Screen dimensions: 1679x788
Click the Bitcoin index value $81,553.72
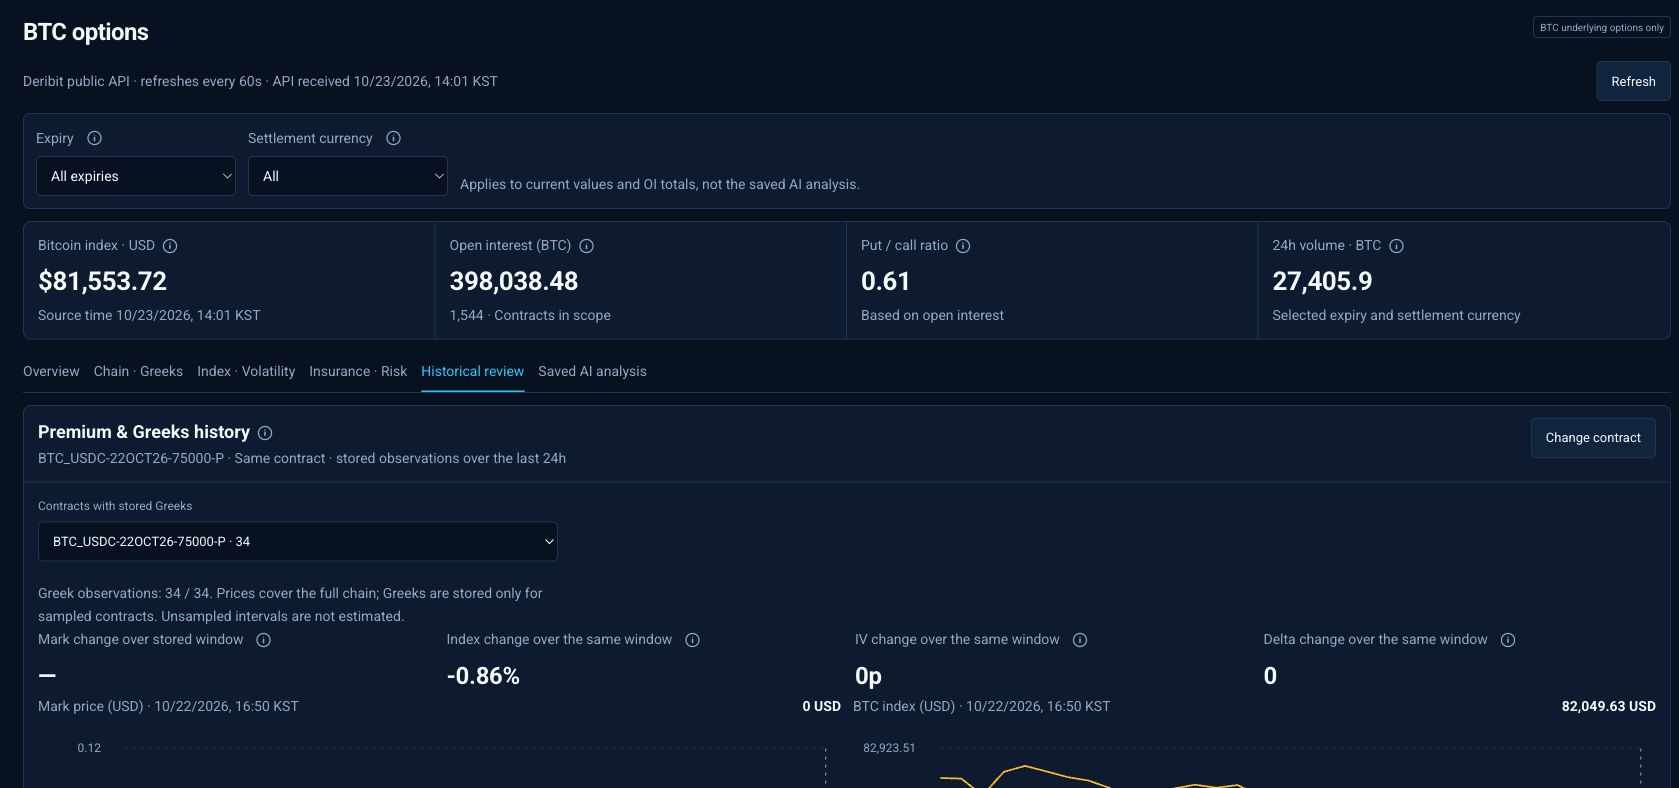[102, 282]
